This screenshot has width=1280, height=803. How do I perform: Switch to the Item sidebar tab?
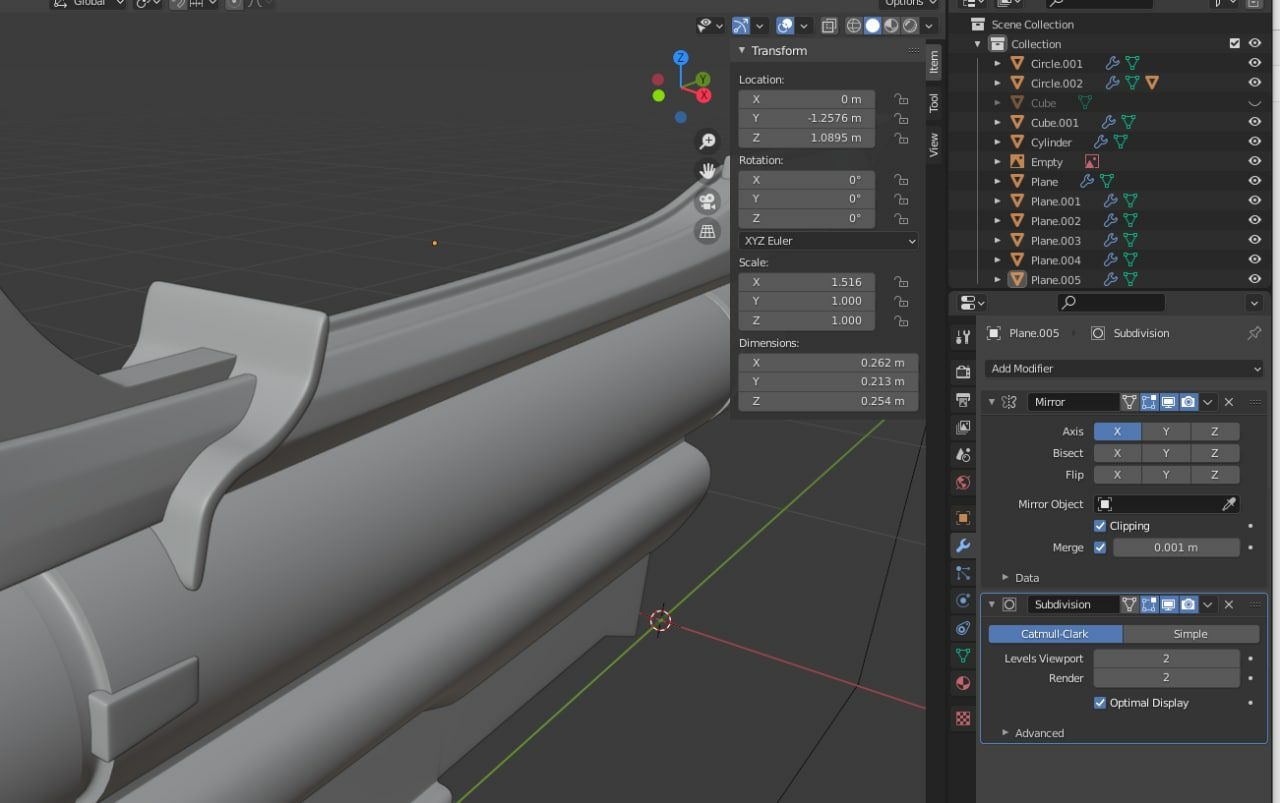click(934, 64)
